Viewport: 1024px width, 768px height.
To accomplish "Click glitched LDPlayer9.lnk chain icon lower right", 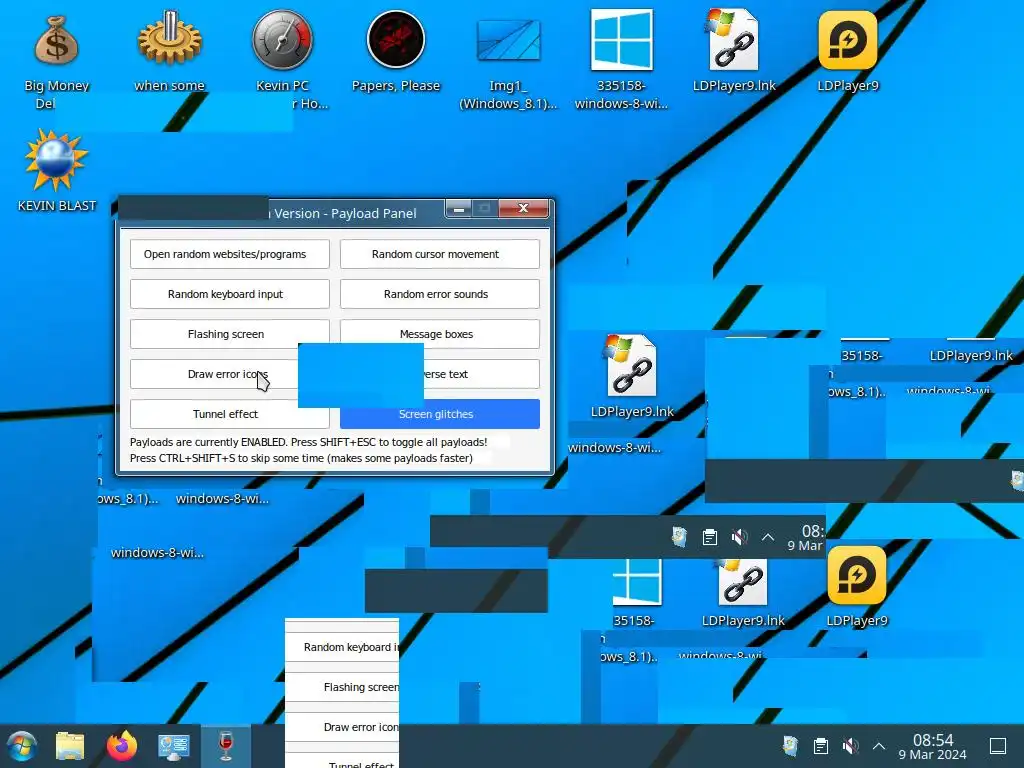I will [x=743, y=583].
